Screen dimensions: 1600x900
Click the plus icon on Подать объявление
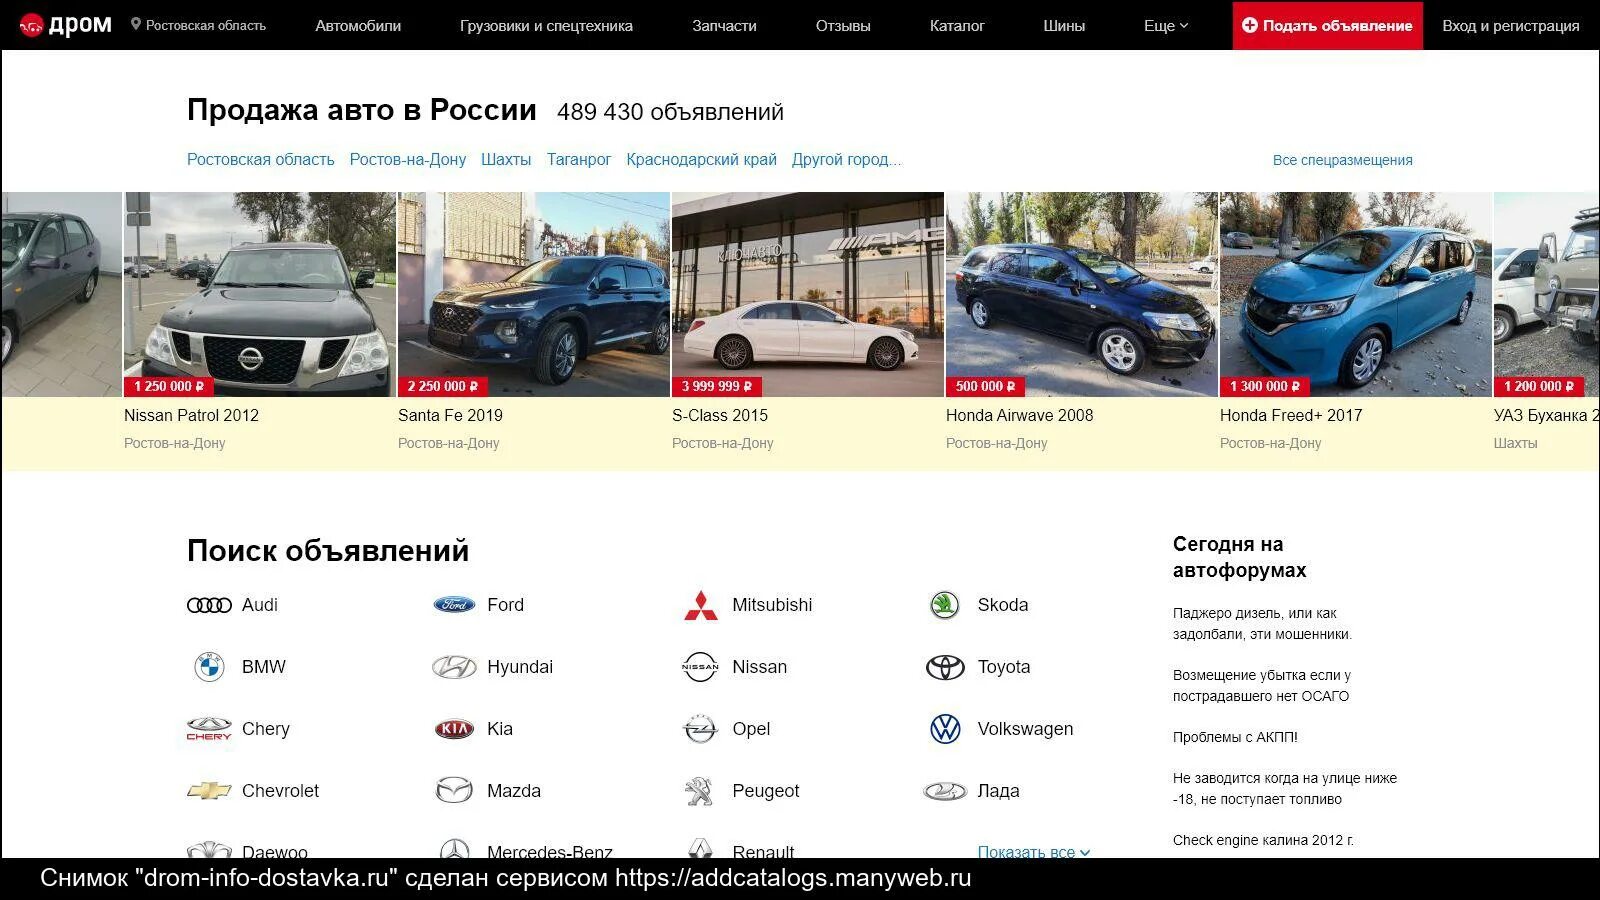tap(1250, 25)
